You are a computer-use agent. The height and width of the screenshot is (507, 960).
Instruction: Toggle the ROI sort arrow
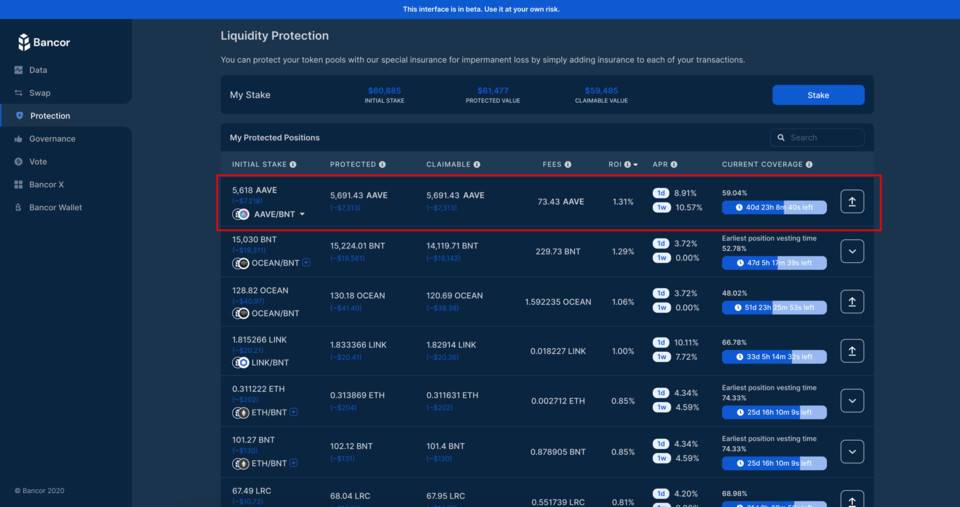[x=636, y=165]
